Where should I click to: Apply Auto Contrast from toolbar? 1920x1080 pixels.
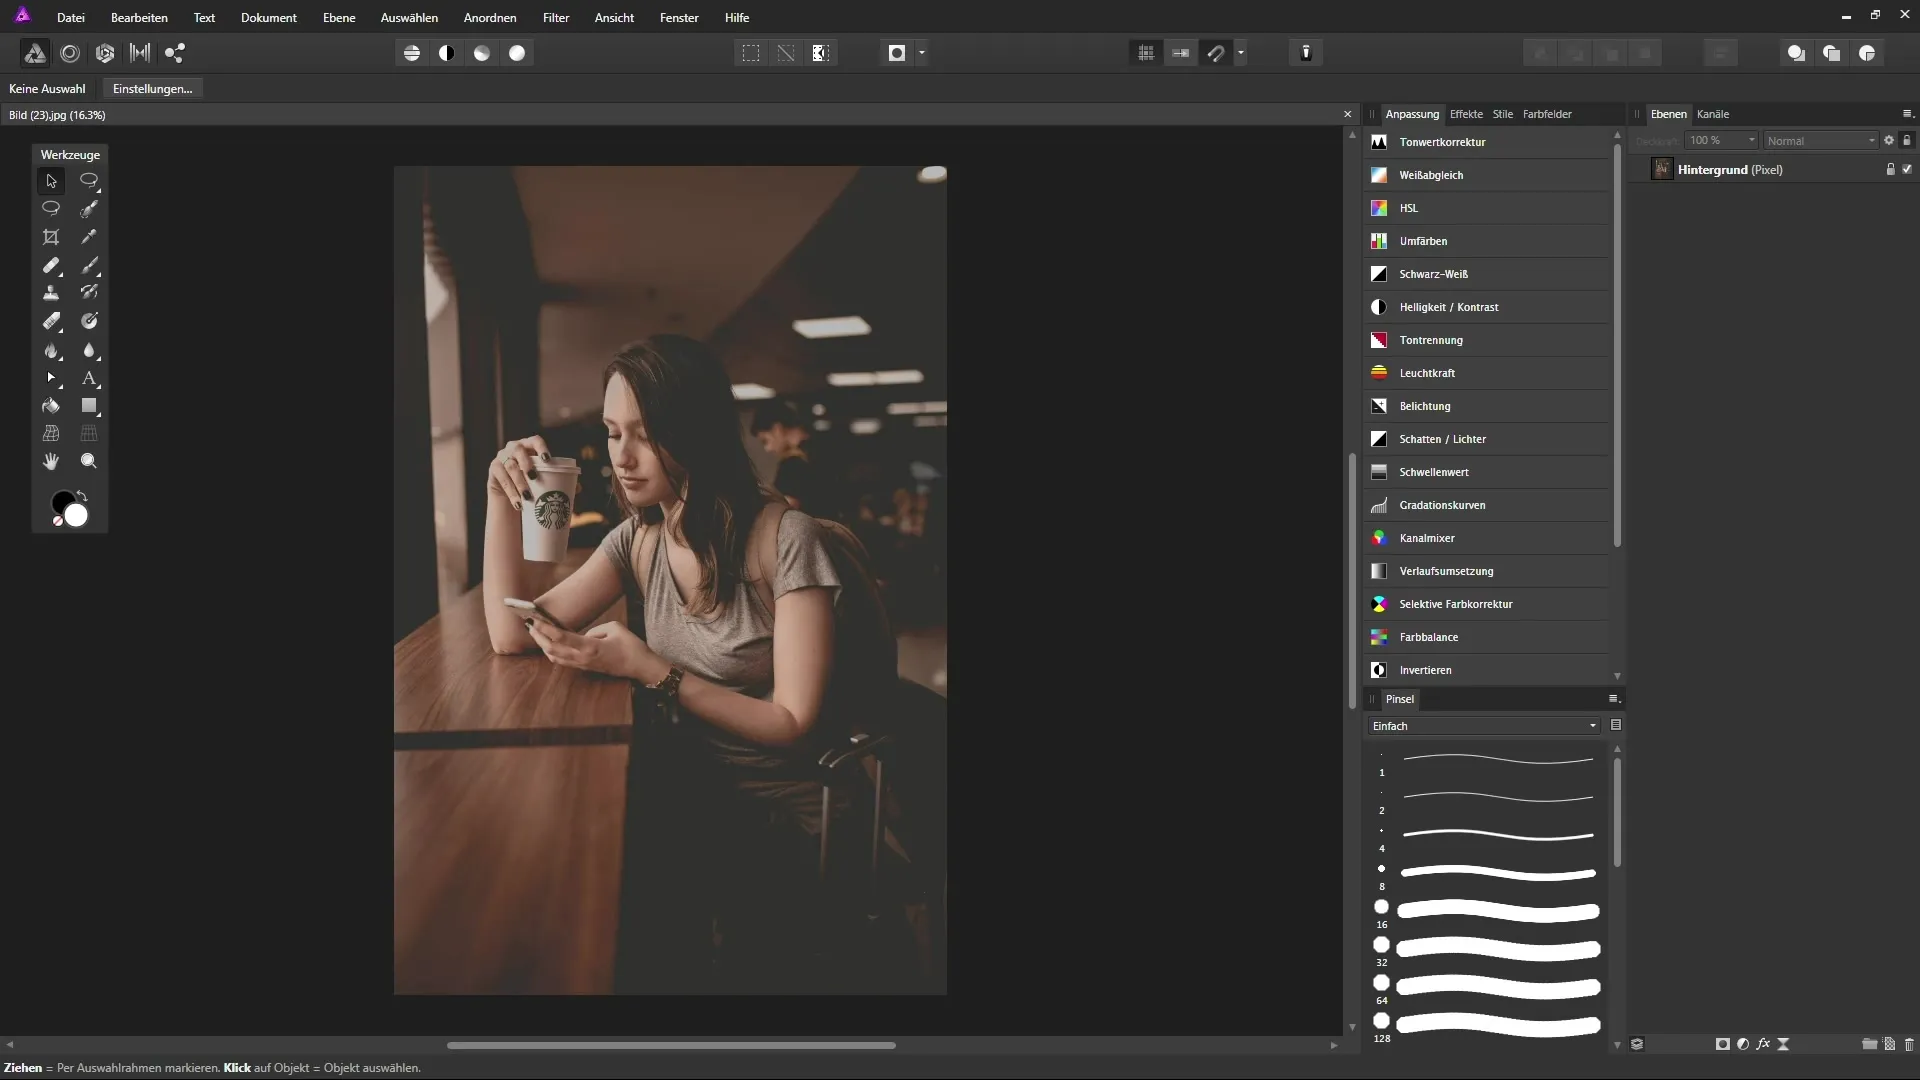pyautogui.click(x=447, y=53)
